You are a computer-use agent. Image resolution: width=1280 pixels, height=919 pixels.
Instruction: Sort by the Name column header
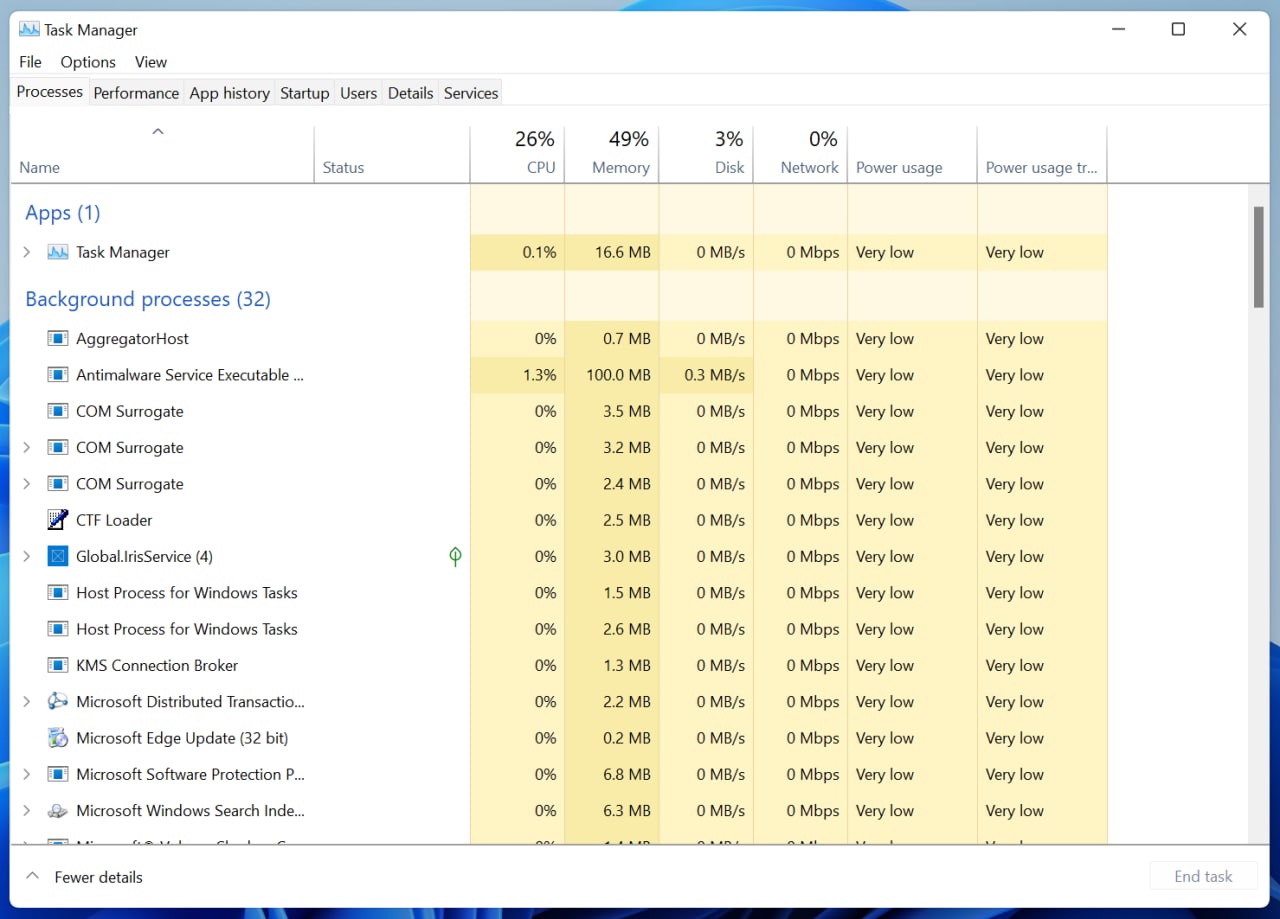tap(162, 154)
